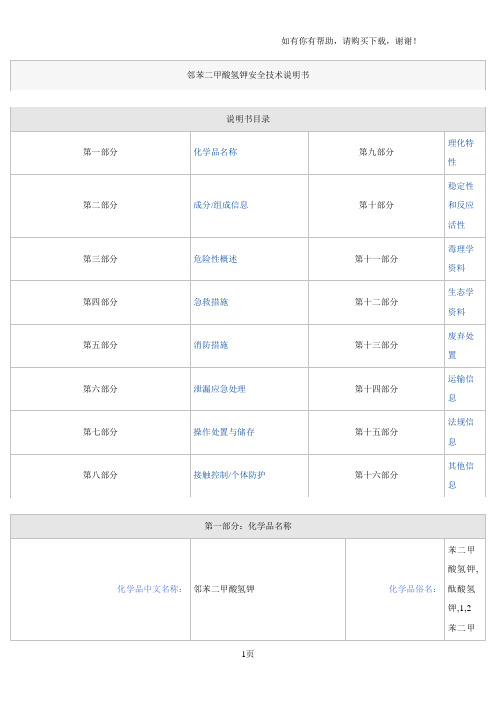496x702 pixels.
Task: Open the 其他信息 link
Action: point(461,475)
